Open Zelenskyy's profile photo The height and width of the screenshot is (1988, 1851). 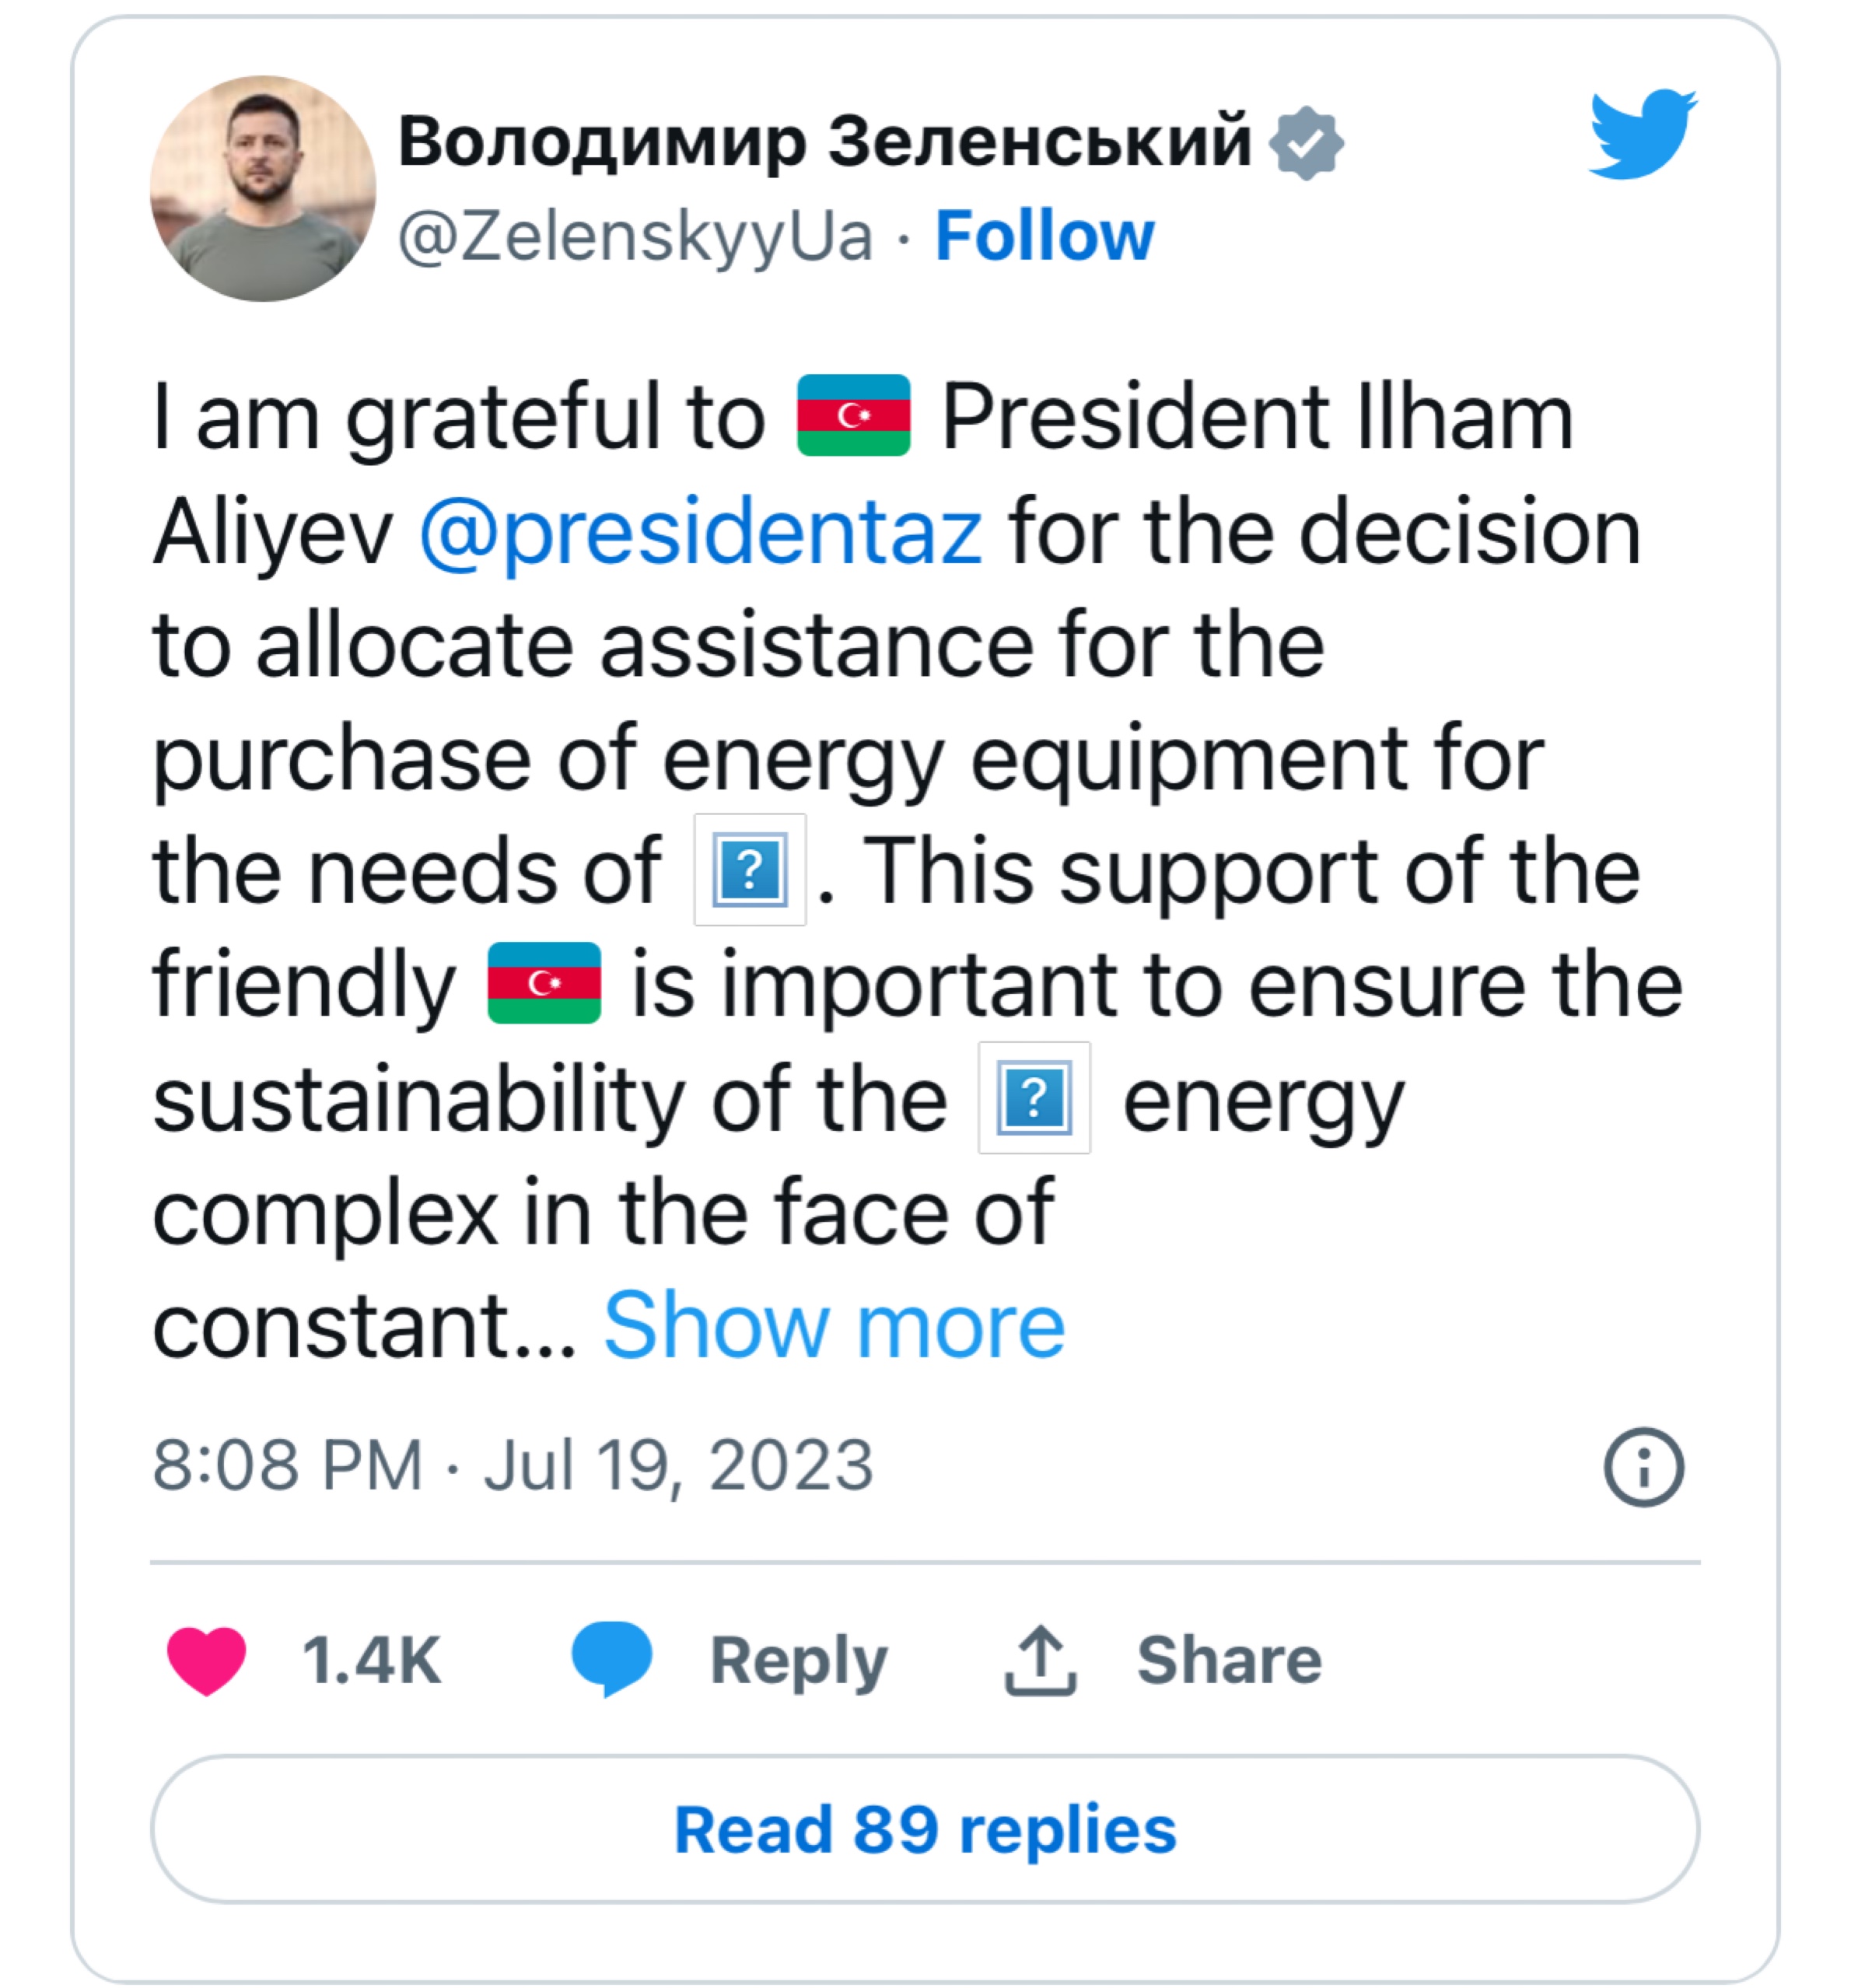click(x=263, y=189)
